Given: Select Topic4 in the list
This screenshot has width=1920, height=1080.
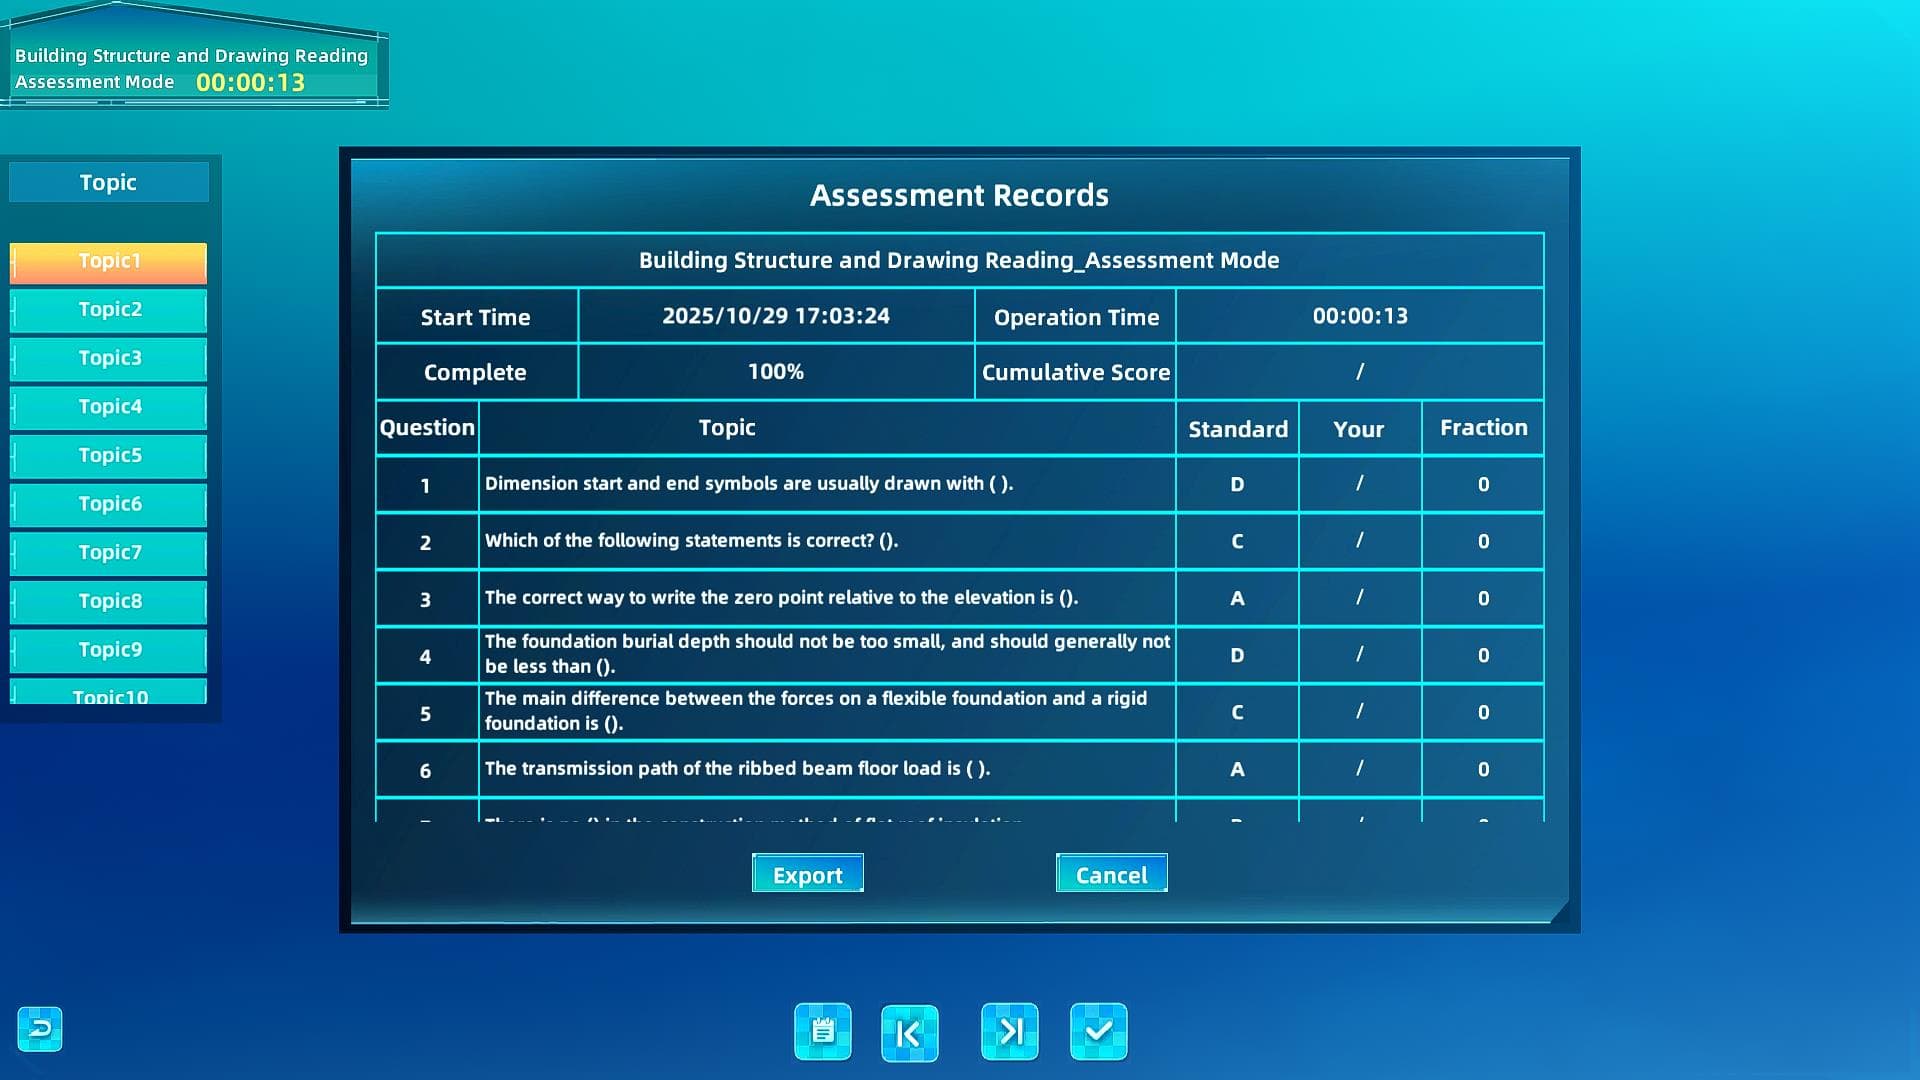Looking at the screenshot, I should (x=109, y=407).
